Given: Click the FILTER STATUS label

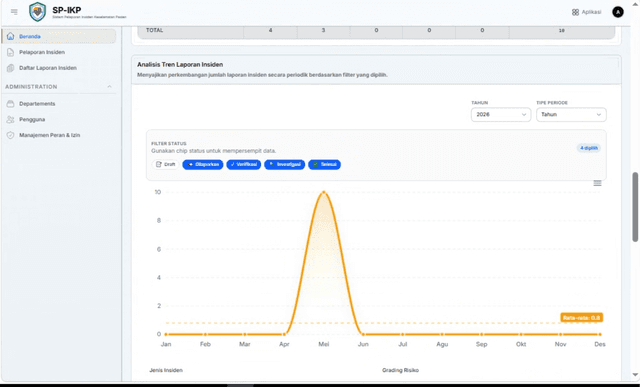Looking at the screenshot, I should pyautogui.click(x=169, y=144).
